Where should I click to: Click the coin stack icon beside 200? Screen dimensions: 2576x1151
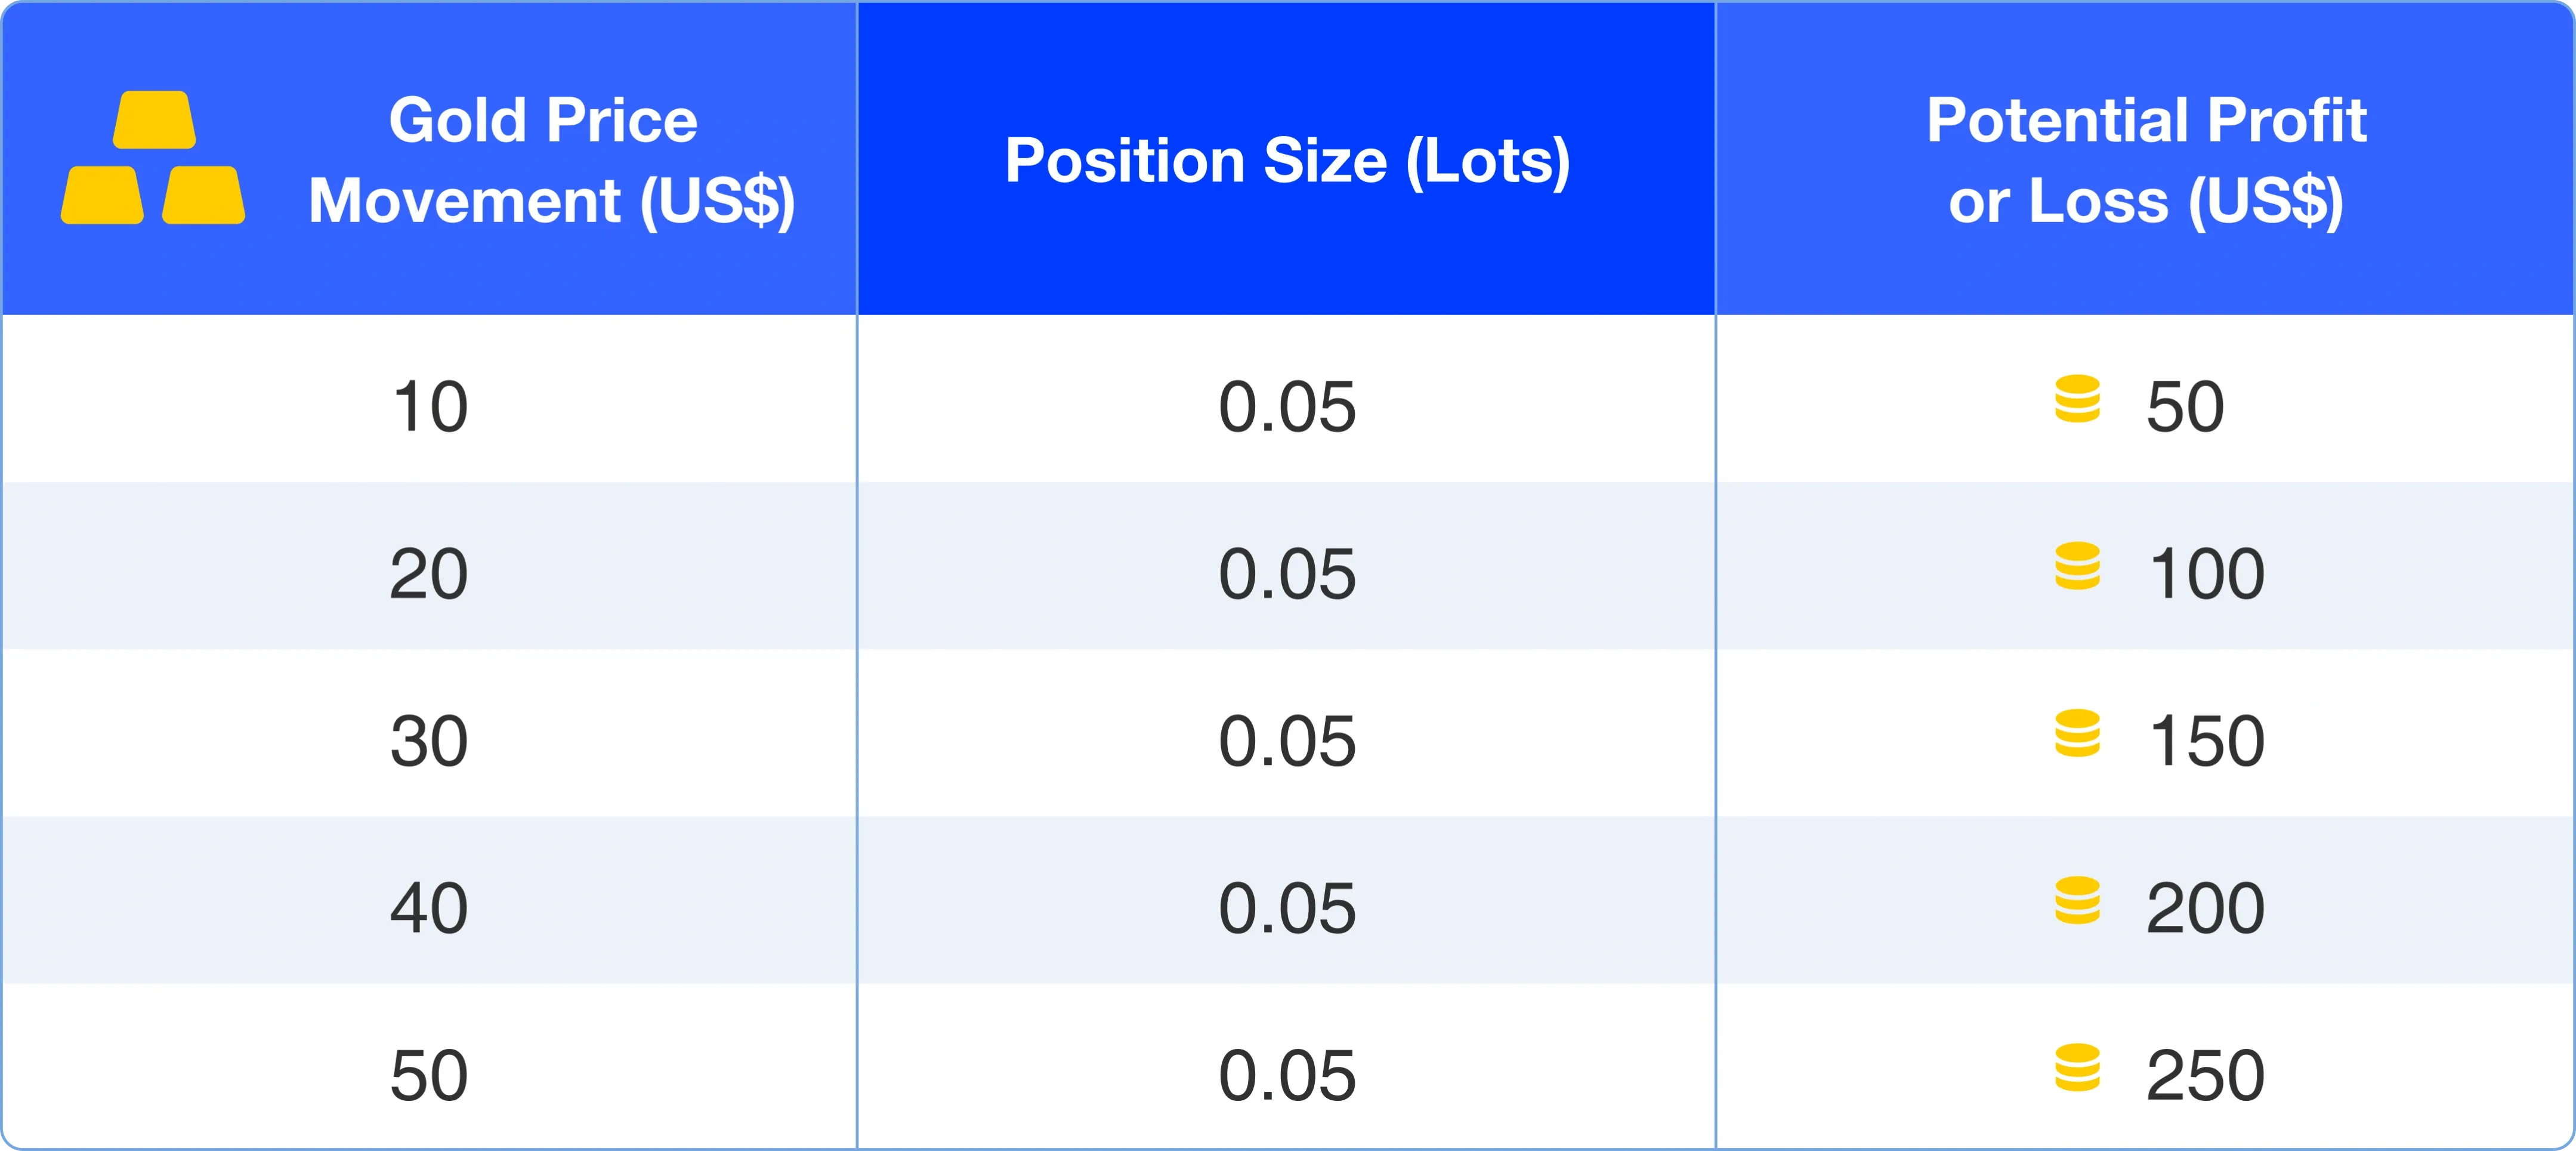[2077, 900]
